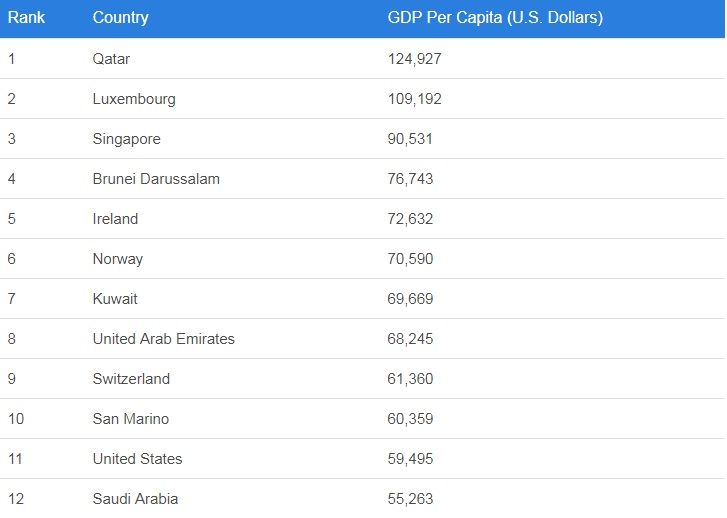
Task: Select the Qatar country cell
Action: point(111,59)
